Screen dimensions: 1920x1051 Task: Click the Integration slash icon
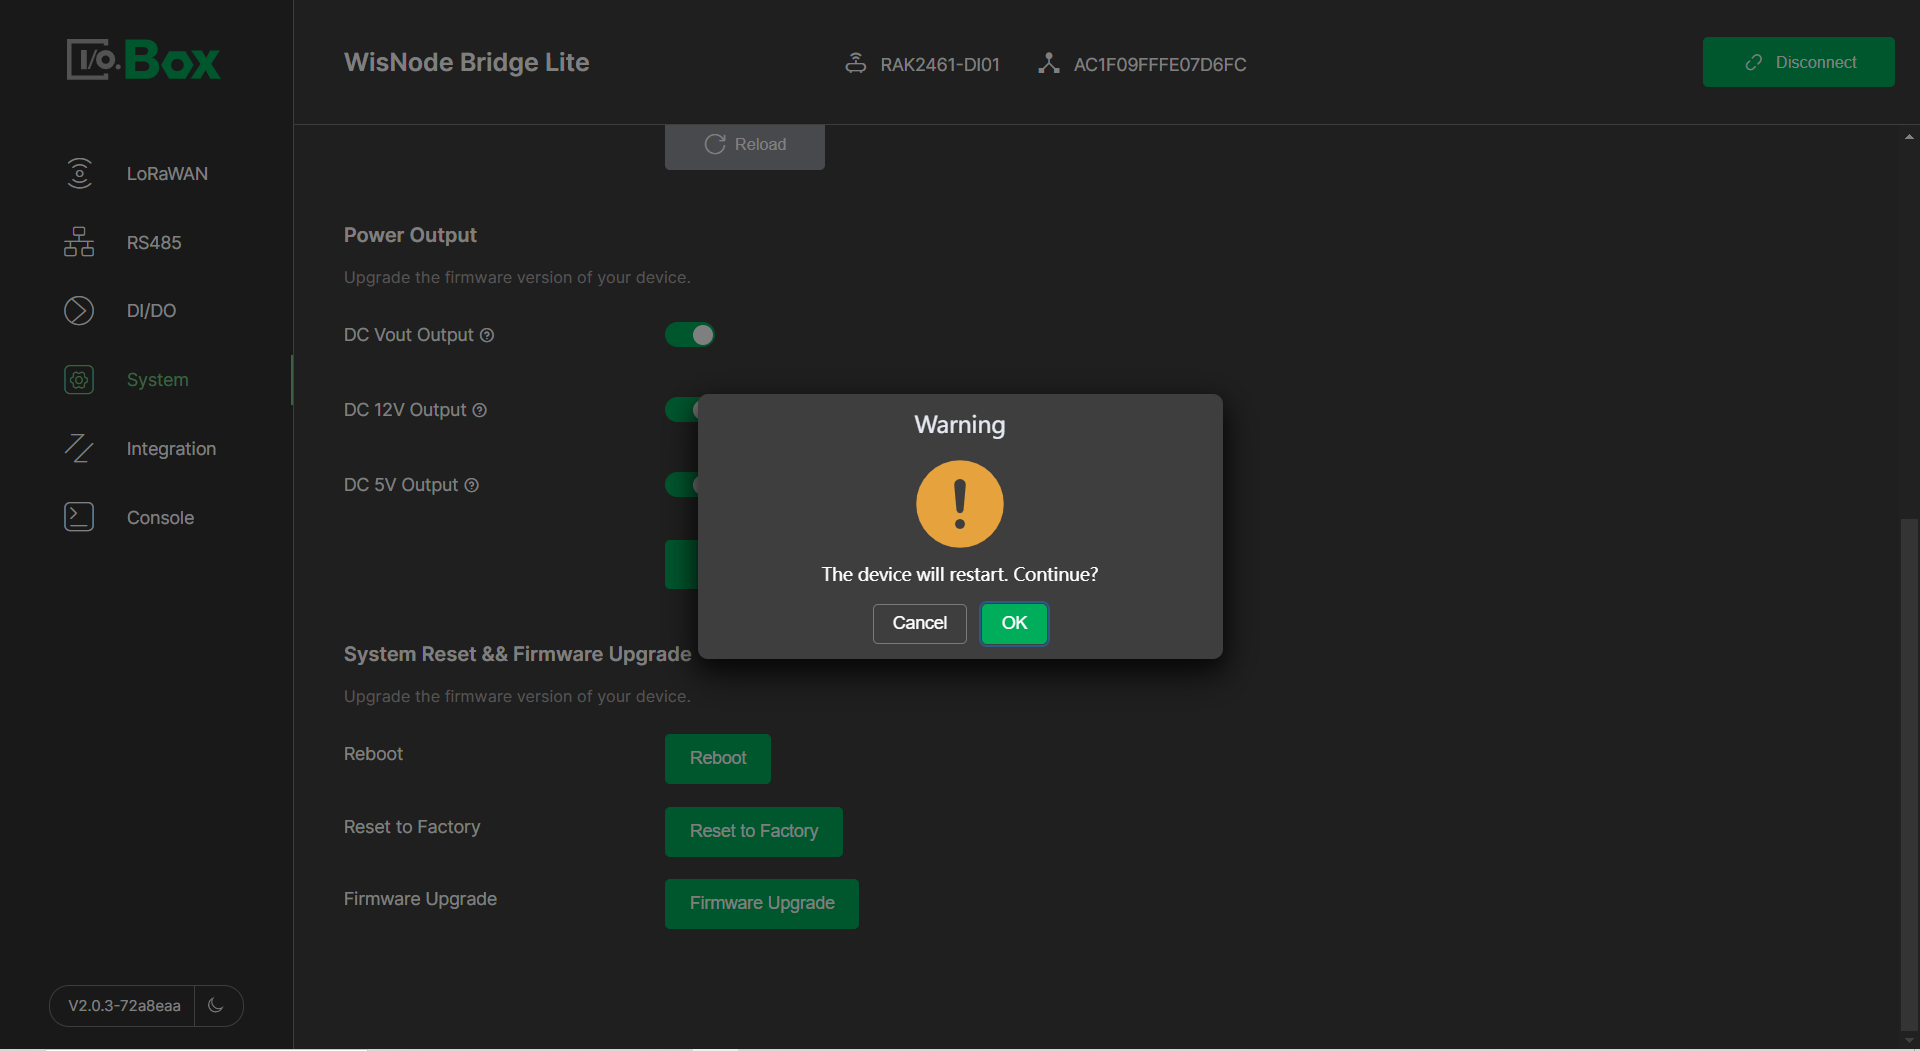tap(79, 449)
